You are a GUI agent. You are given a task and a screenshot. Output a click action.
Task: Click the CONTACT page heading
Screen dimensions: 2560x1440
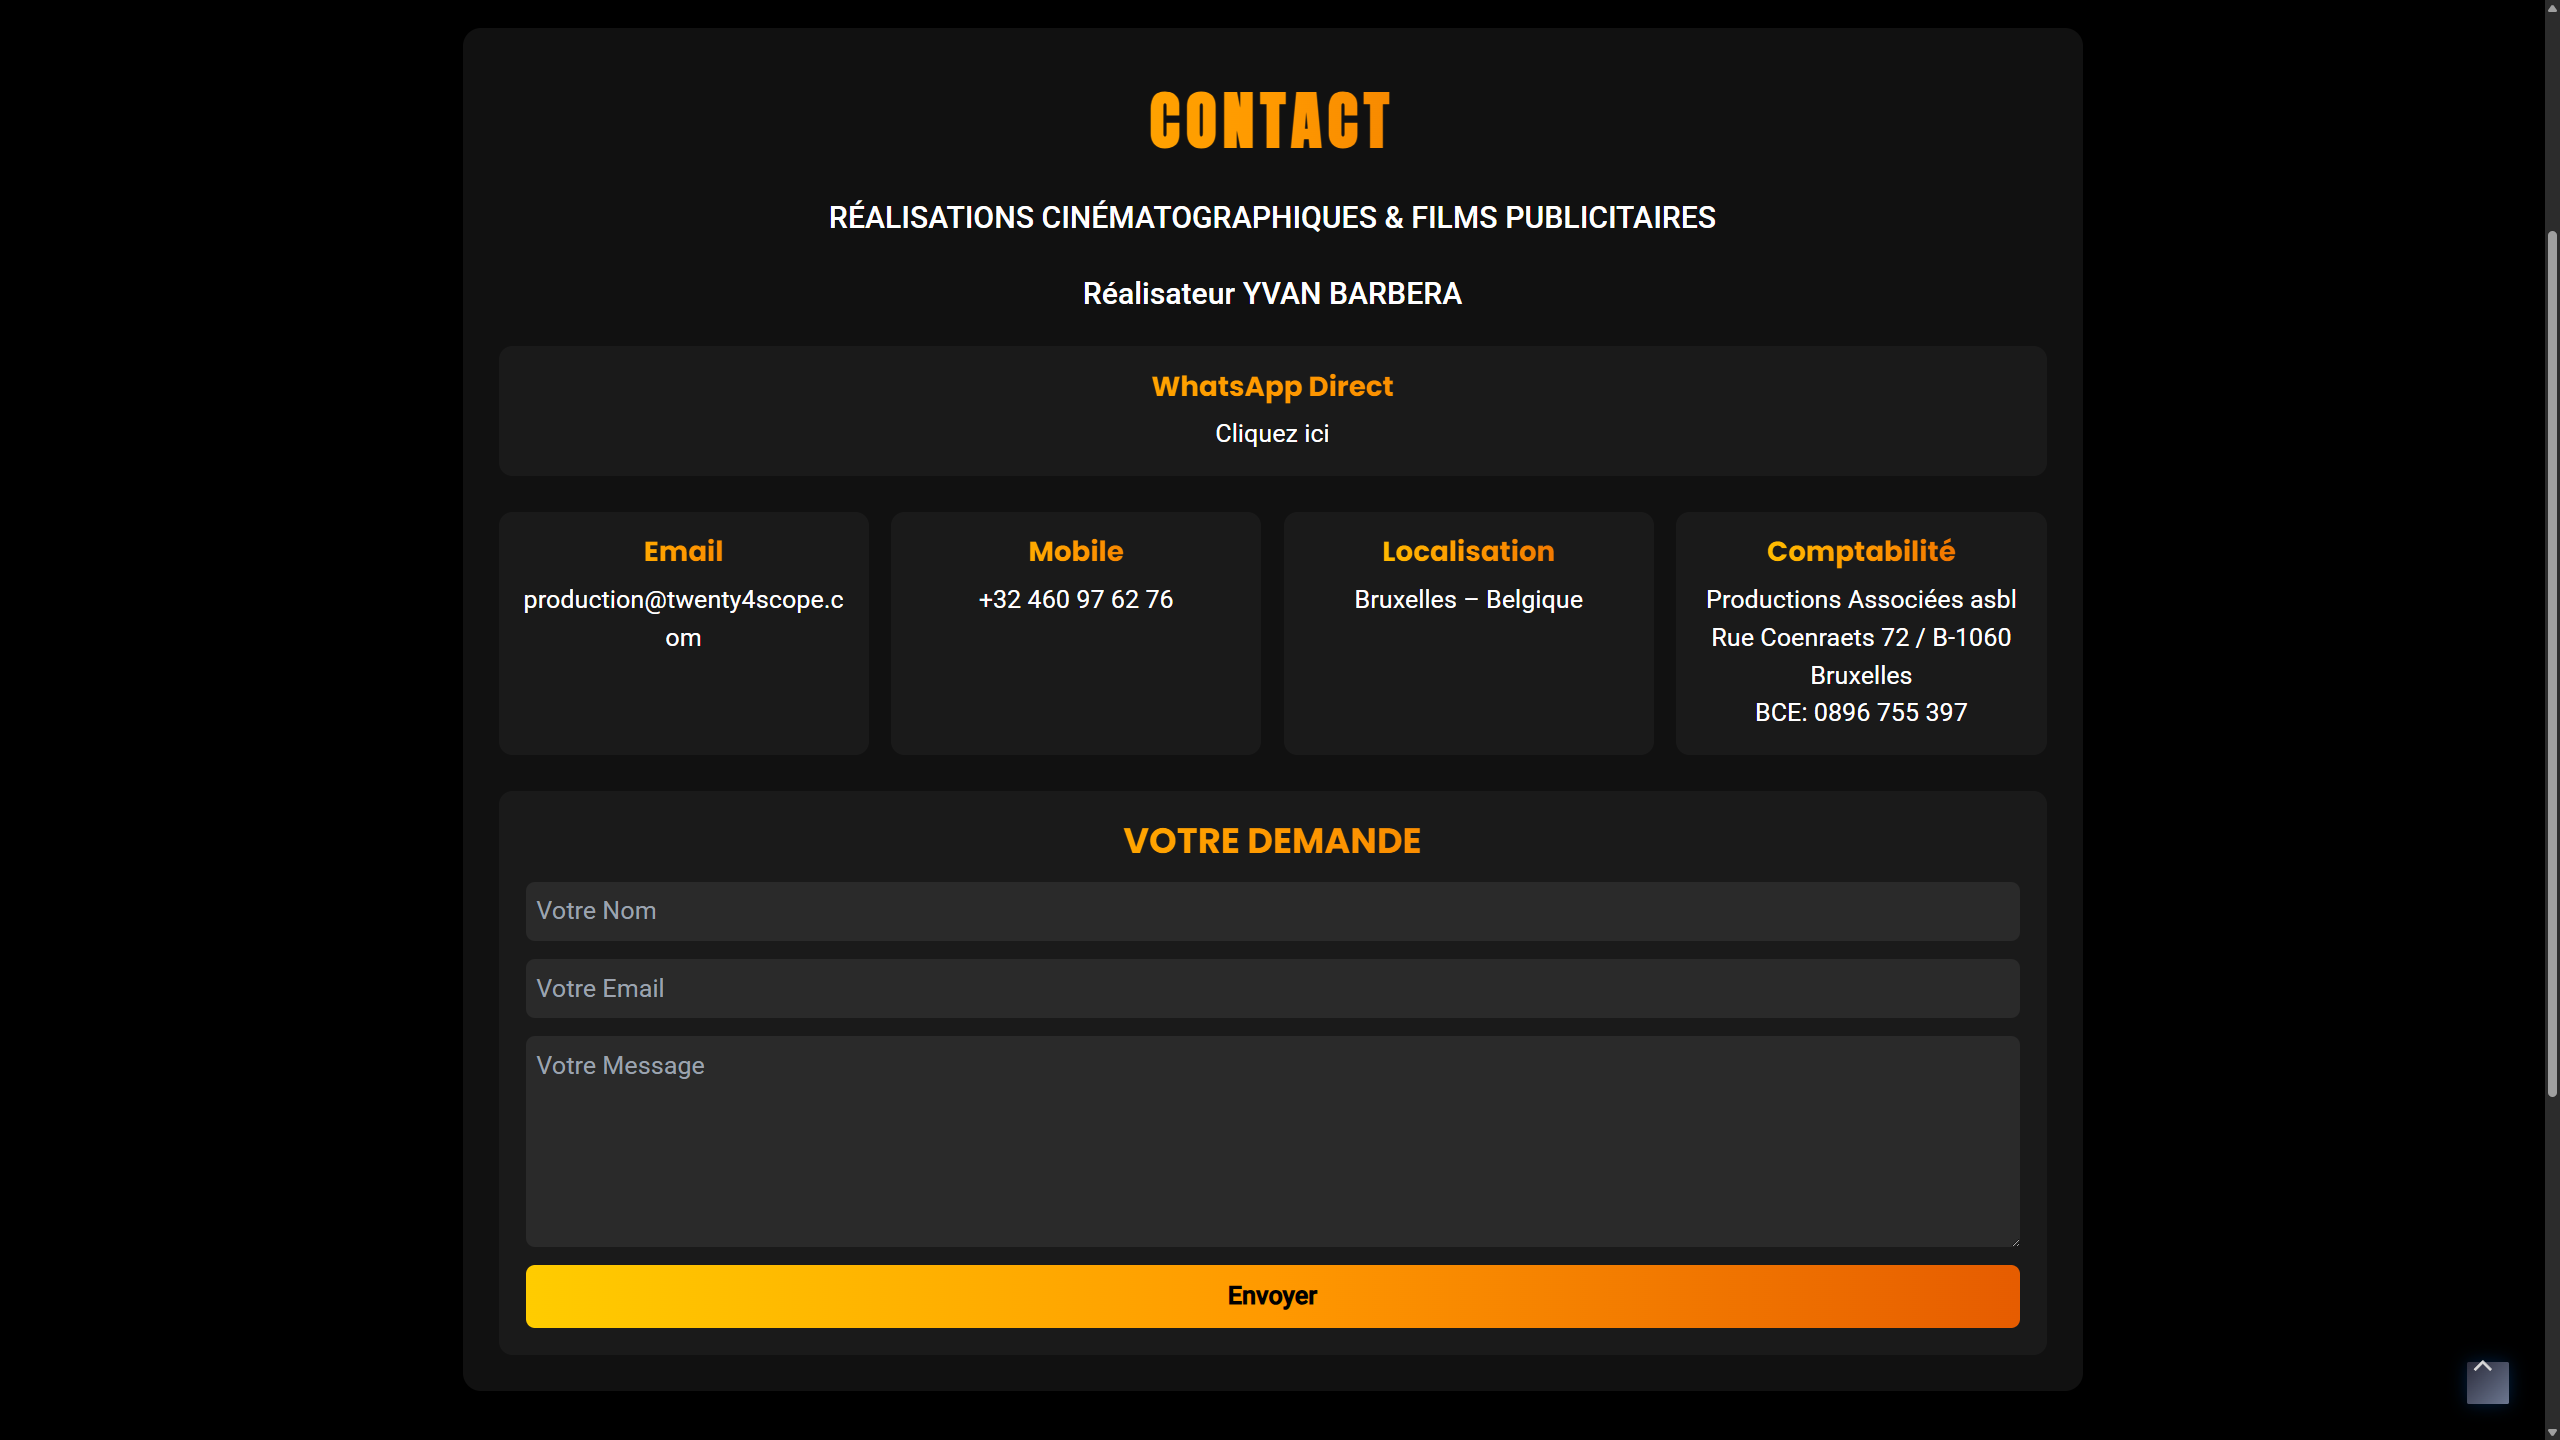(x=1270, y=121)
